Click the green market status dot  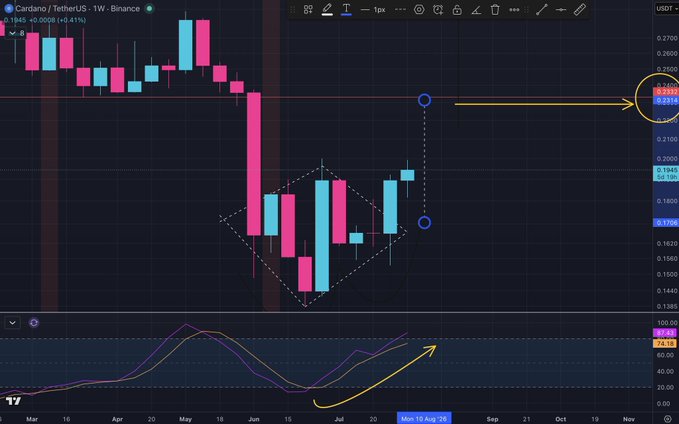point(149,8)
